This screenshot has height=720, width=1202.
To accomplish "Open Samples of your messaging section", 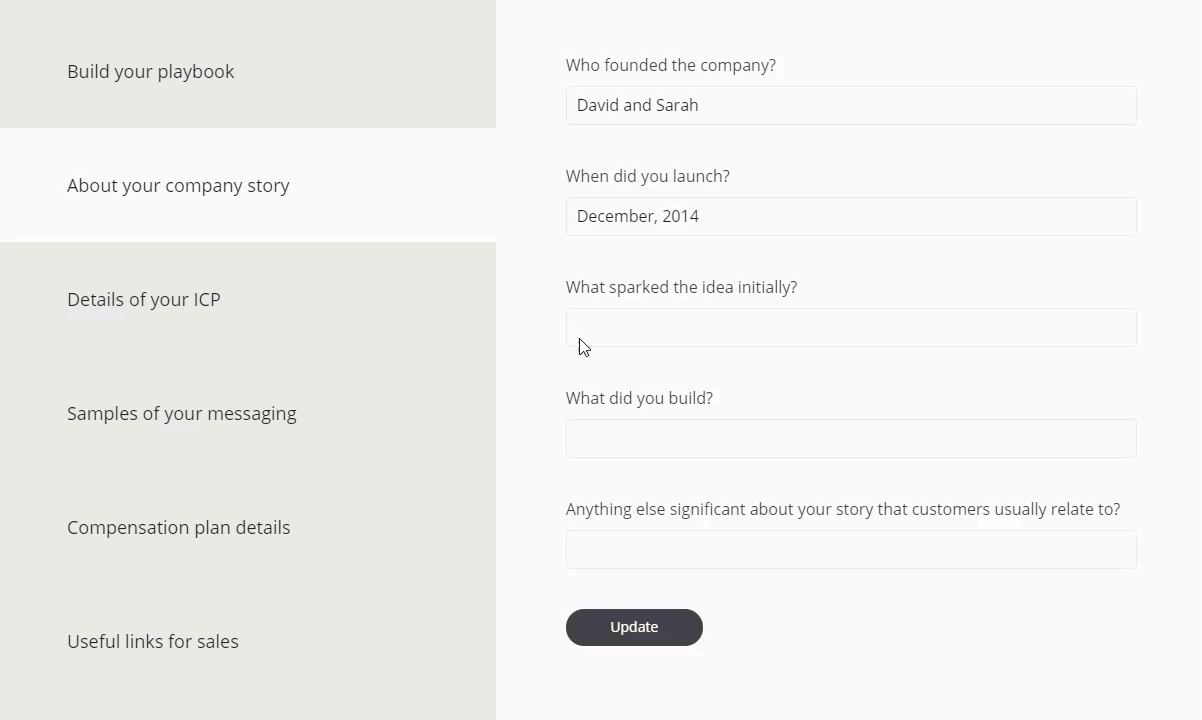I will click(x=248, y=413).
